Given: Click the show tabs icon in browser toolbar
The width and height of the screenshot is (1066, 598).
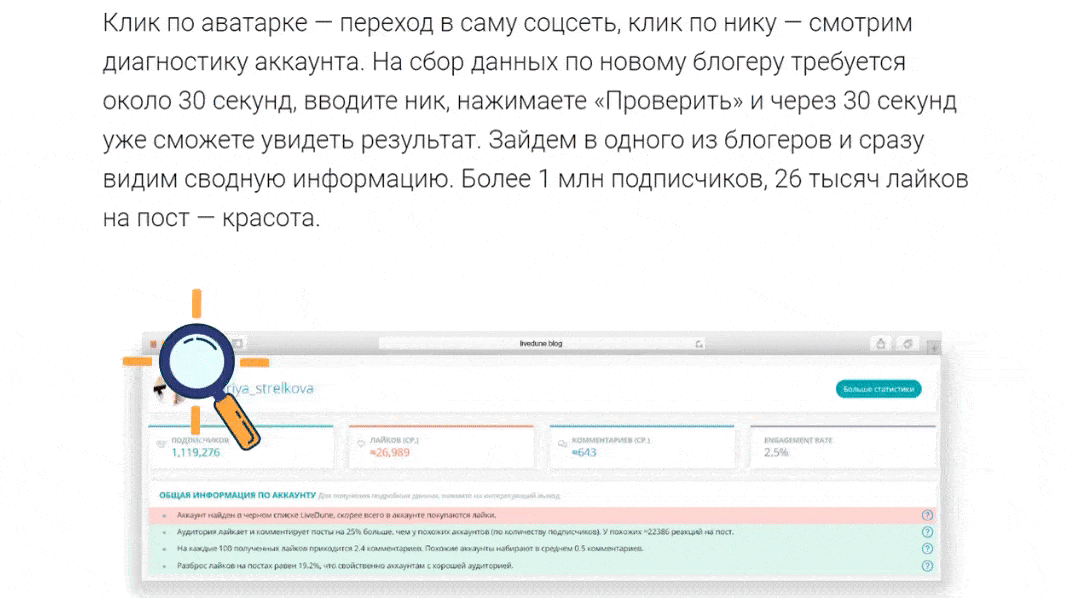Looking at the screenshot, I should point(908,344).
